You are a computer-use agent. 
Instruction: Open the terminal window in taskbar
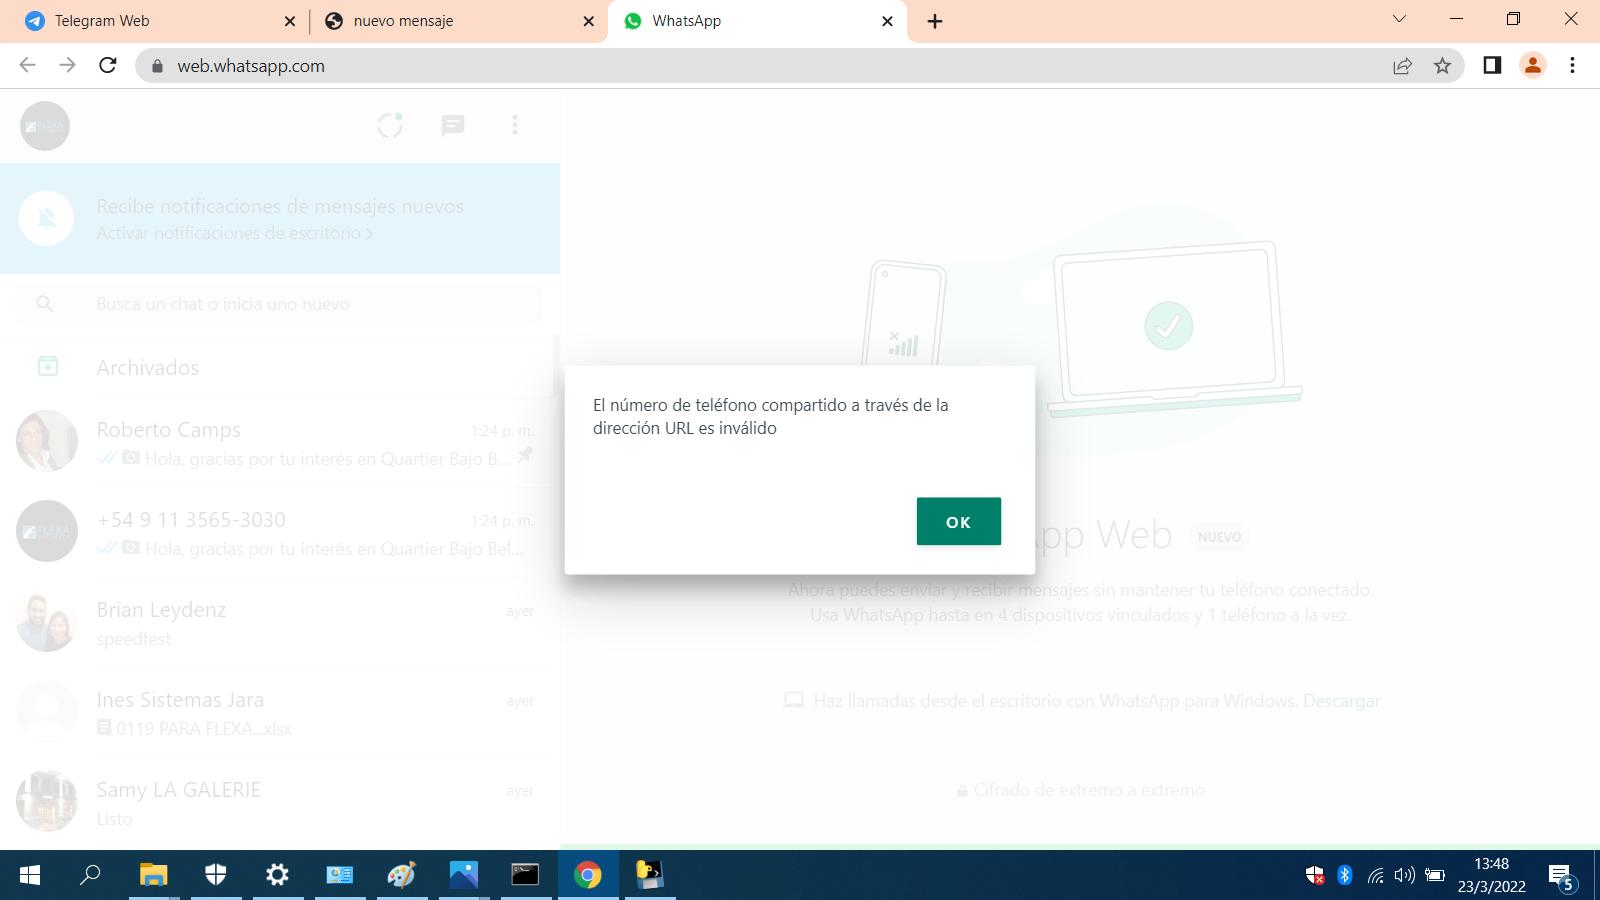525,875
